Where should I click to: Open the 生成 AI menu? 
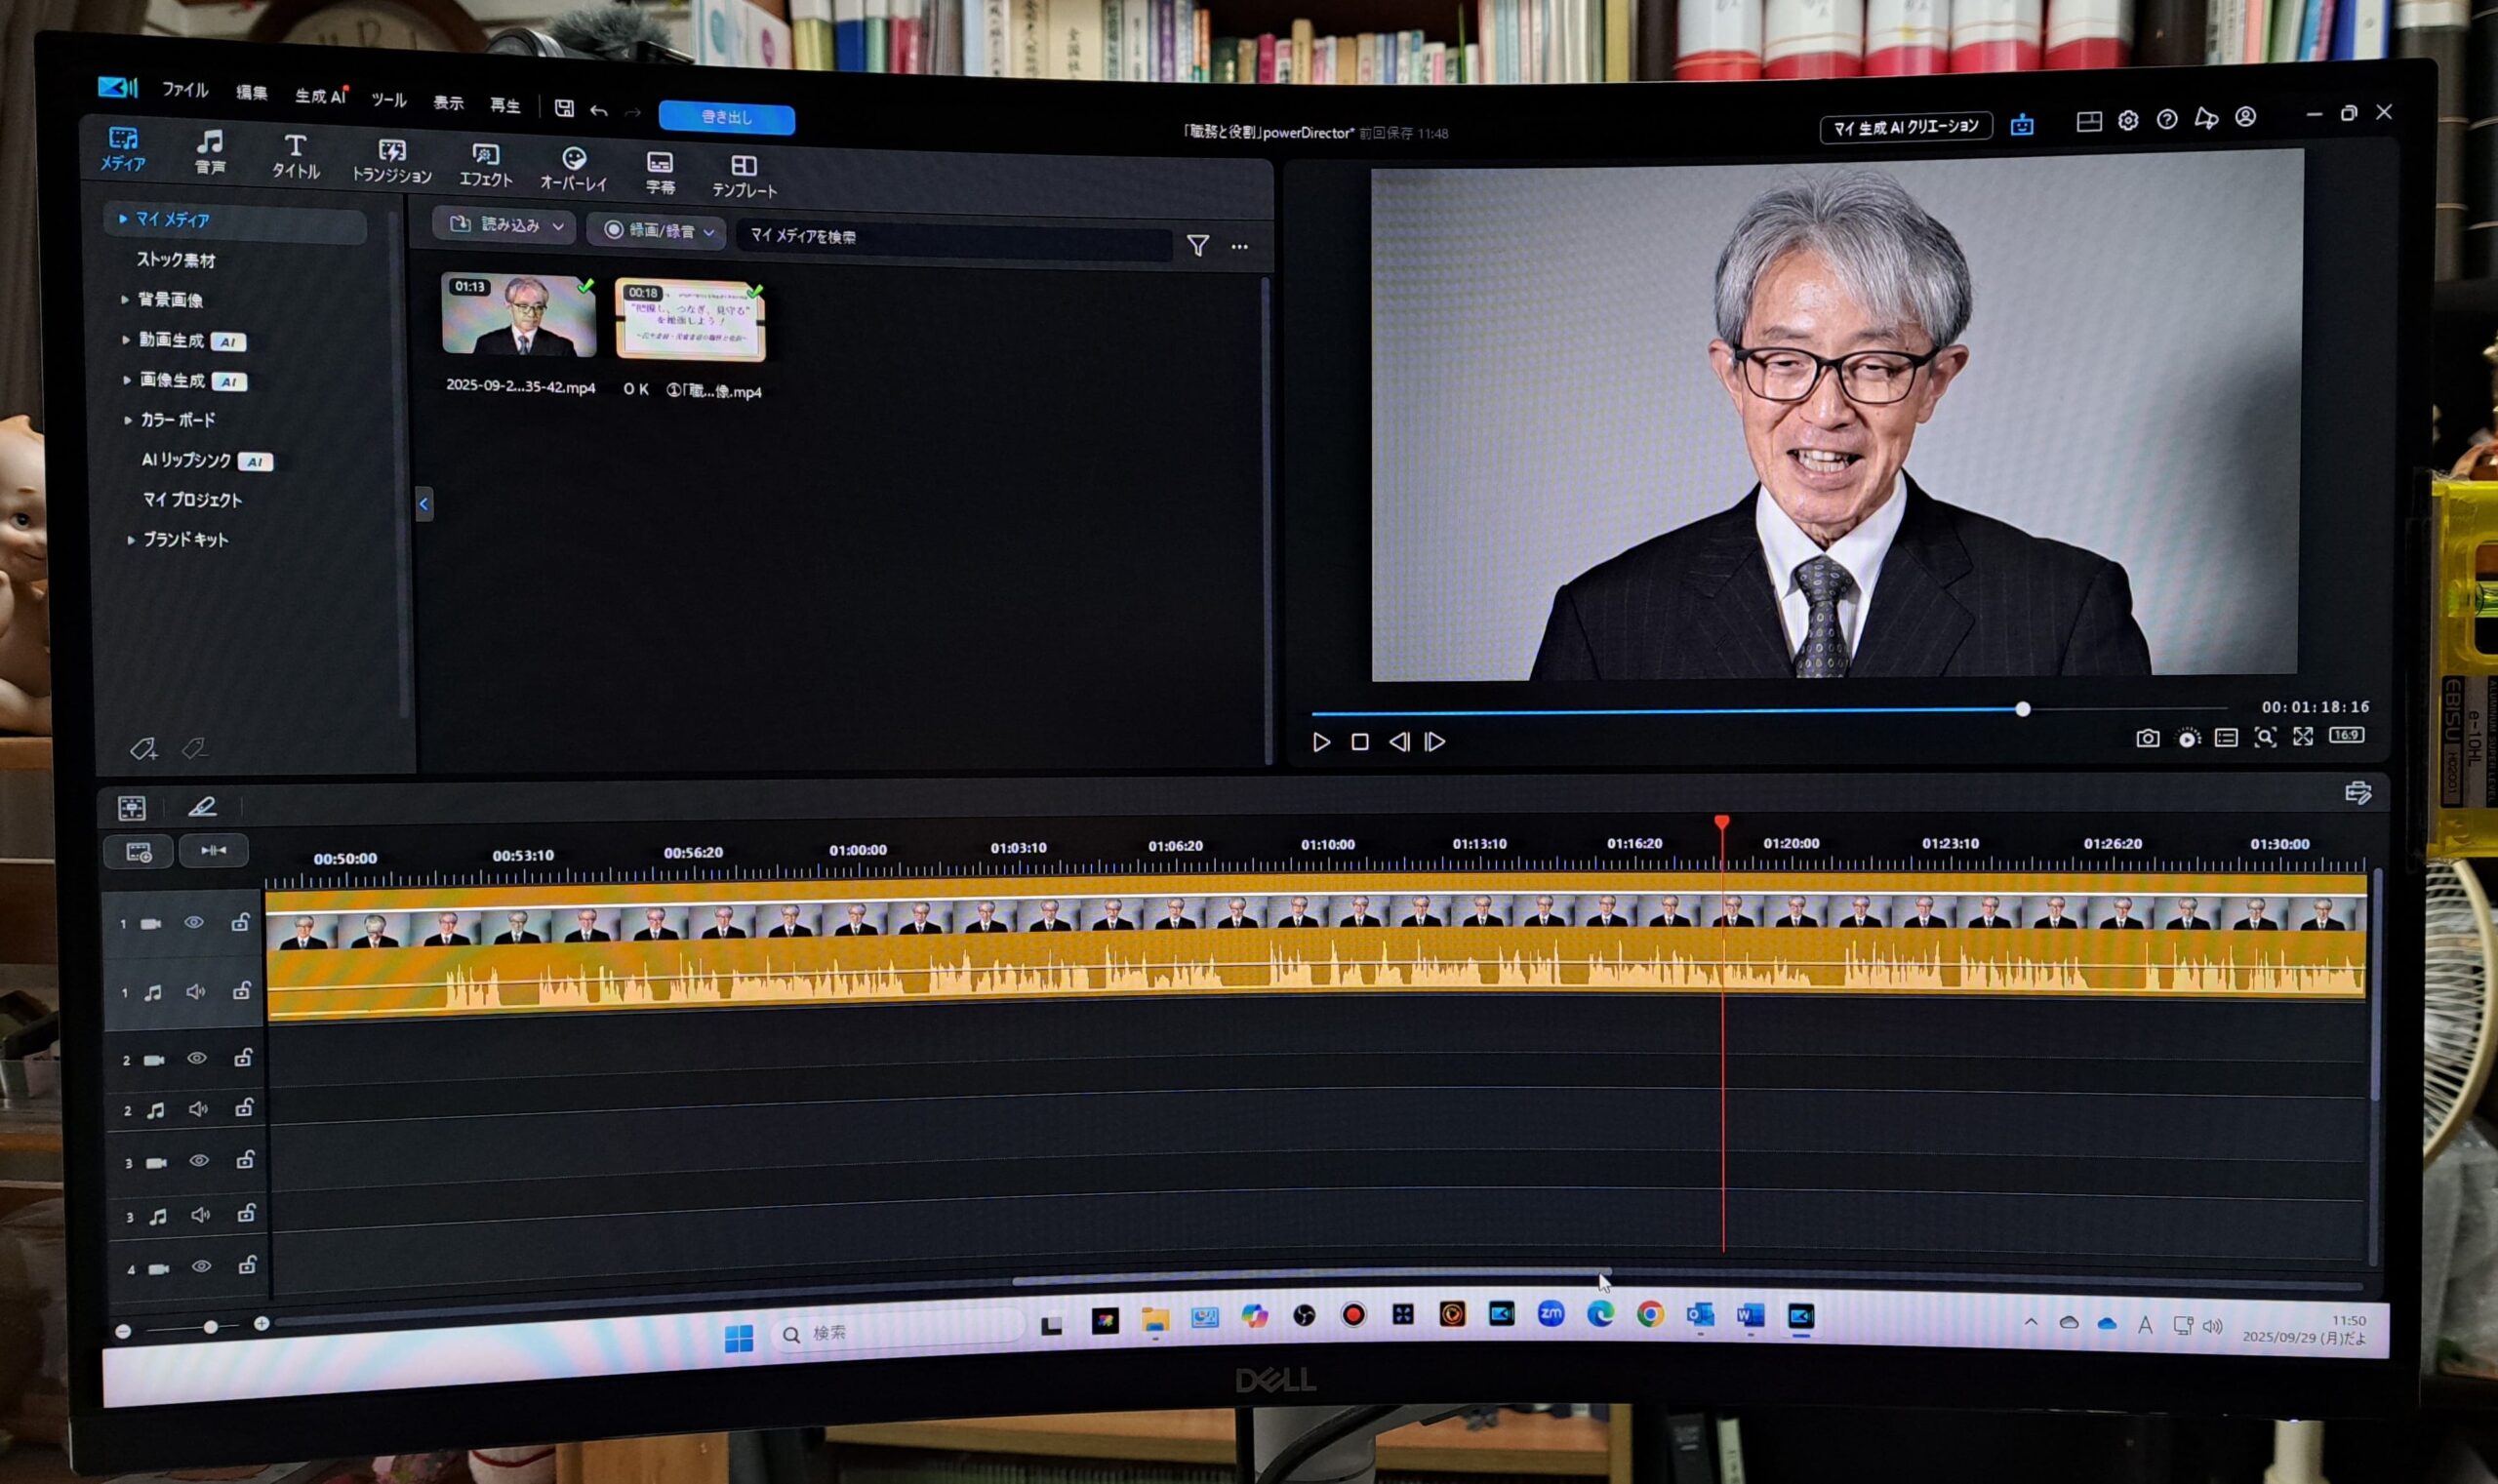coord(319,97)
